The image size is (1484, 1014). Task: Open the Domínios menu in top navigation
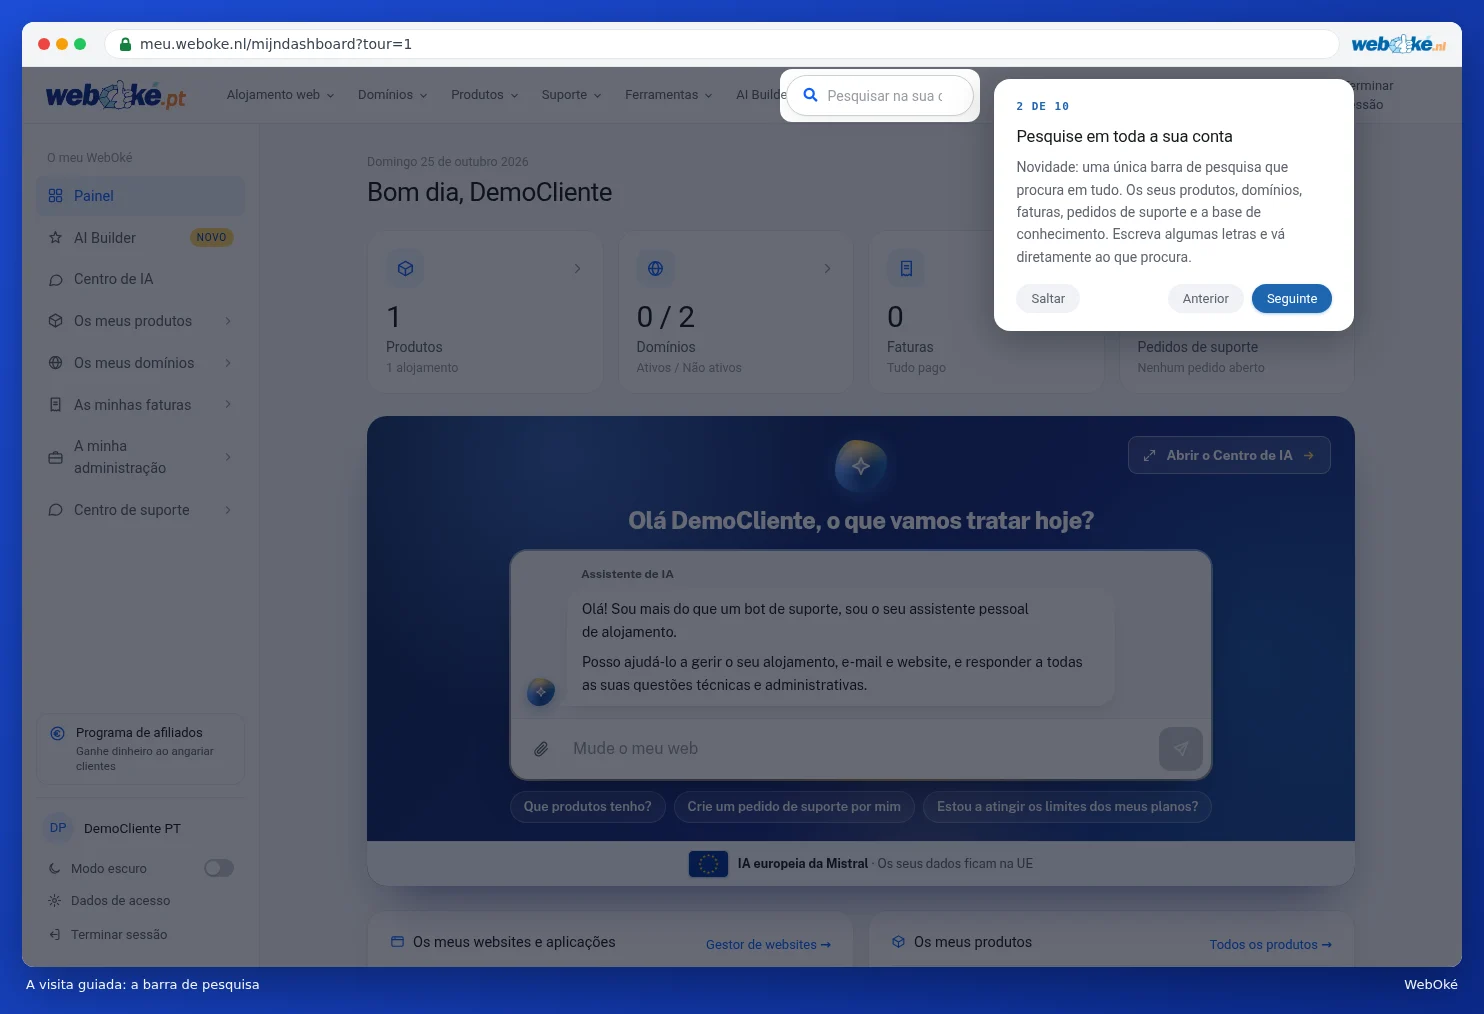coord(393,95)
